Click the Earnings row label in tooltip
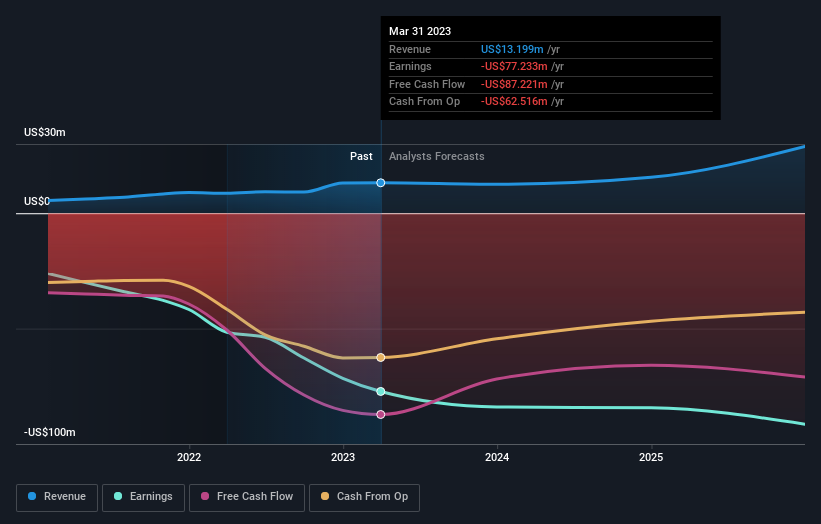 (x=410, y=66)
